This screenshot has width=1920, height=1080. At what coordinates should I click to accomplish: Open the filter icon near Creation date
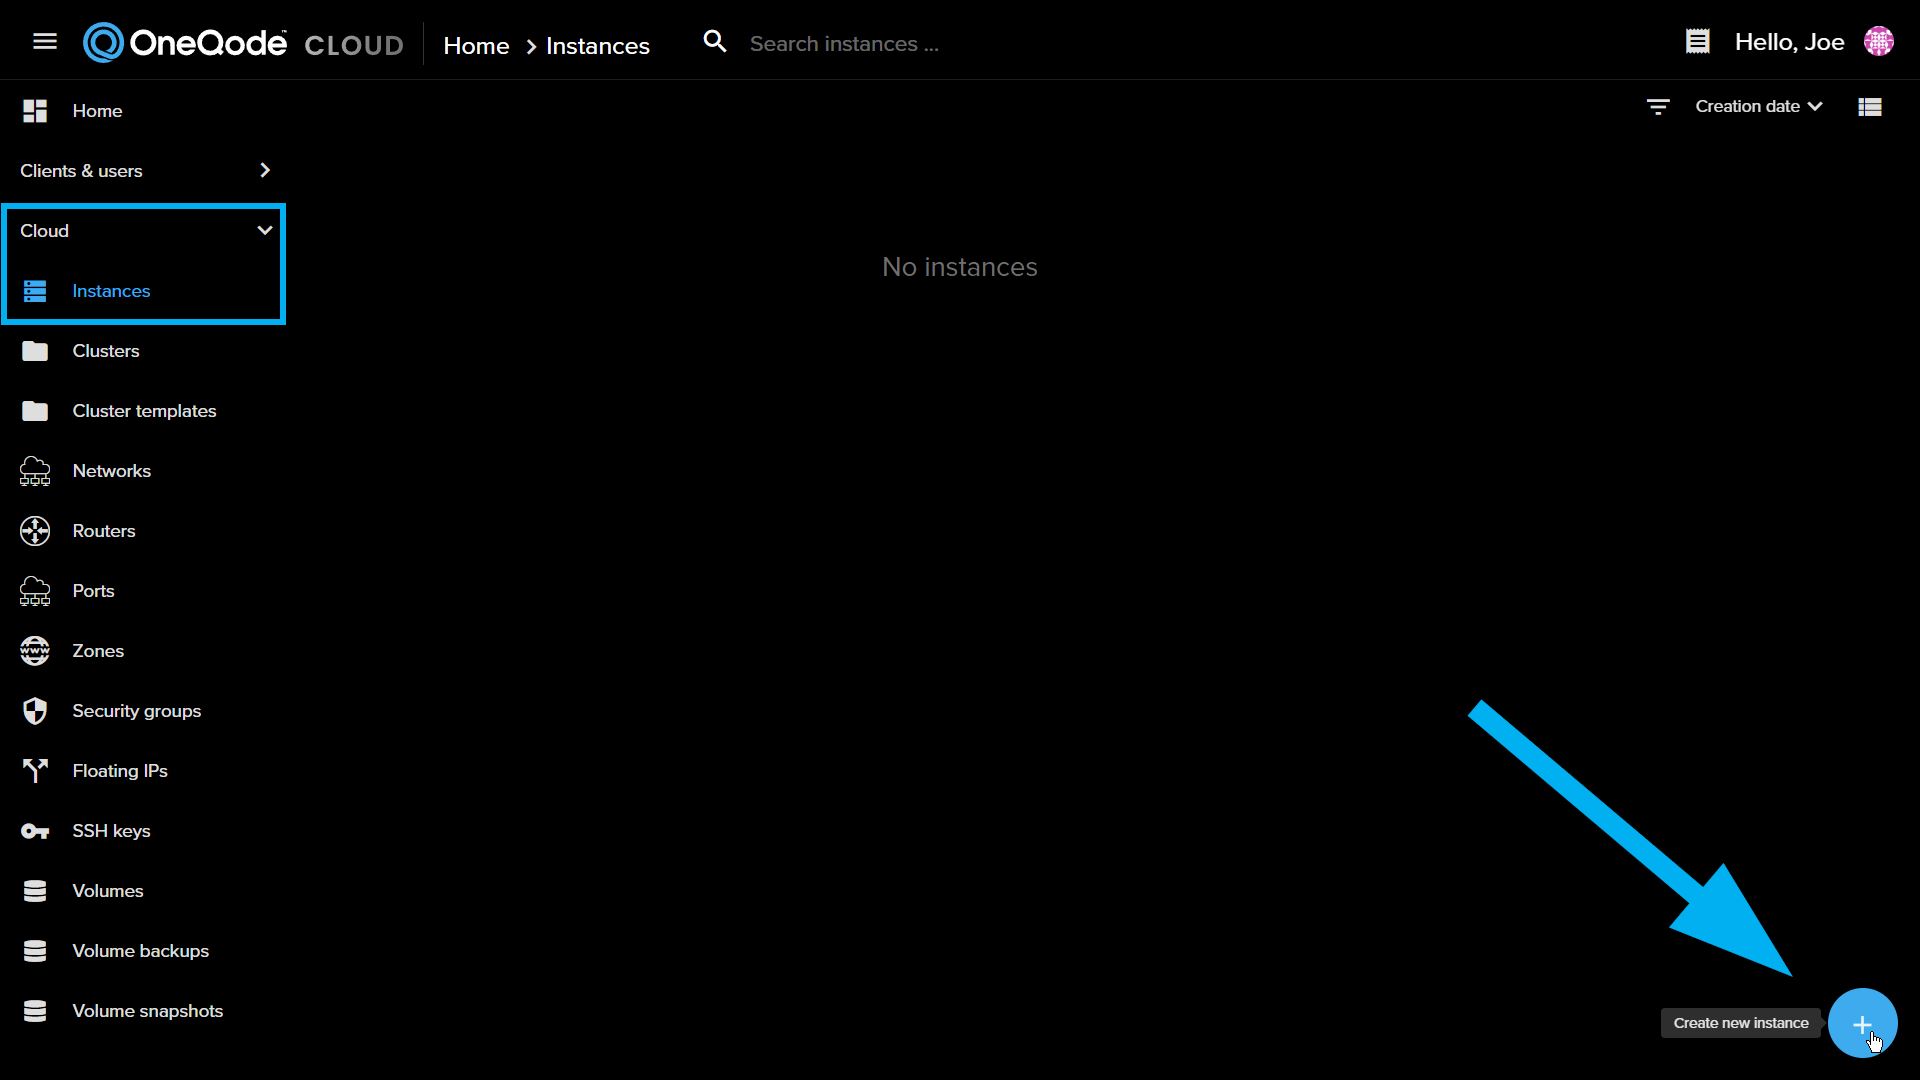coord(1657,106)
